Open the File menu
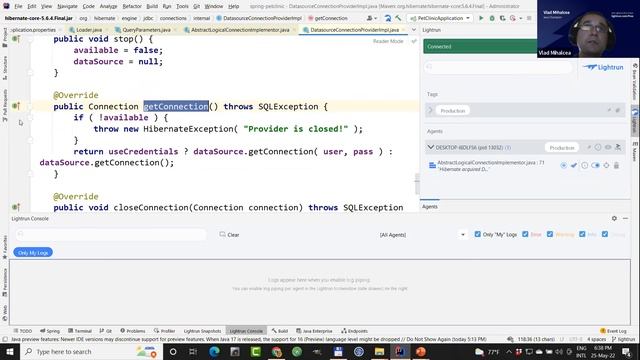The image size is (640, 360). [x=18, y=6]
